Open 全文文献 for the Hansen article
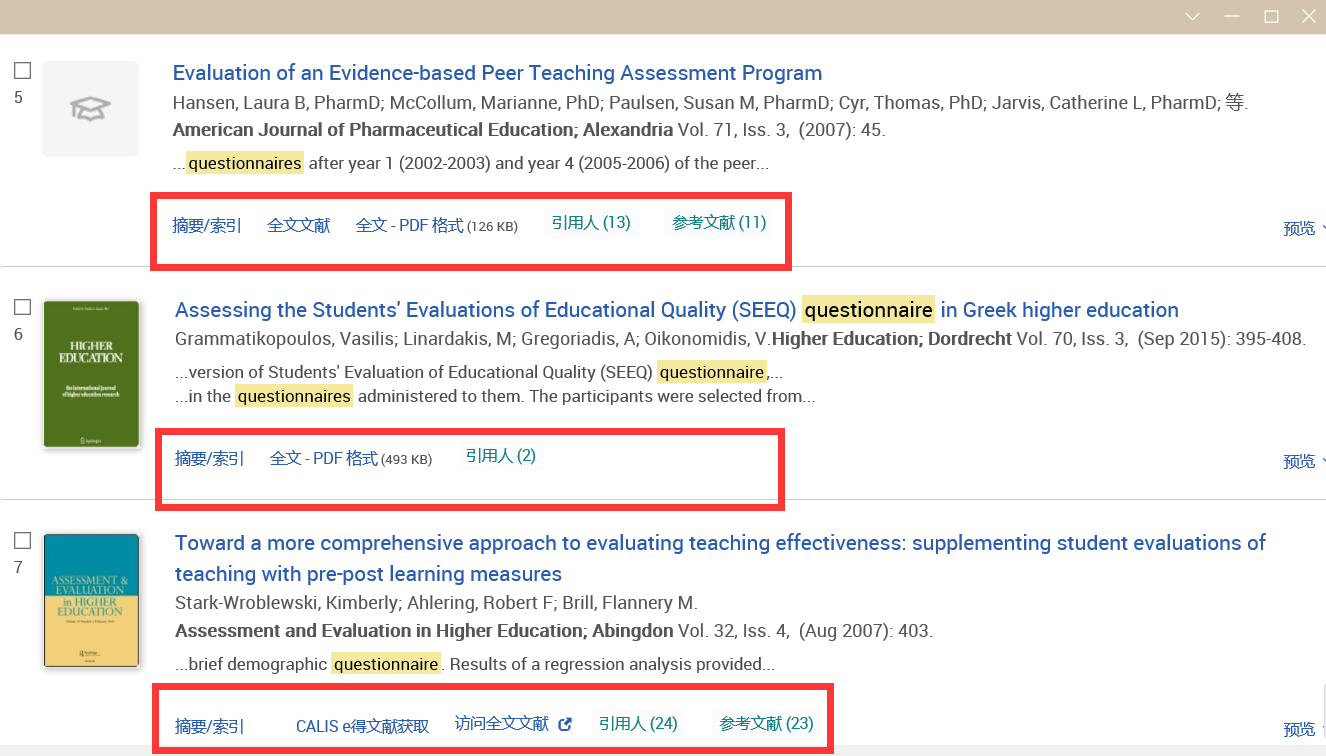 click(298, 225)
